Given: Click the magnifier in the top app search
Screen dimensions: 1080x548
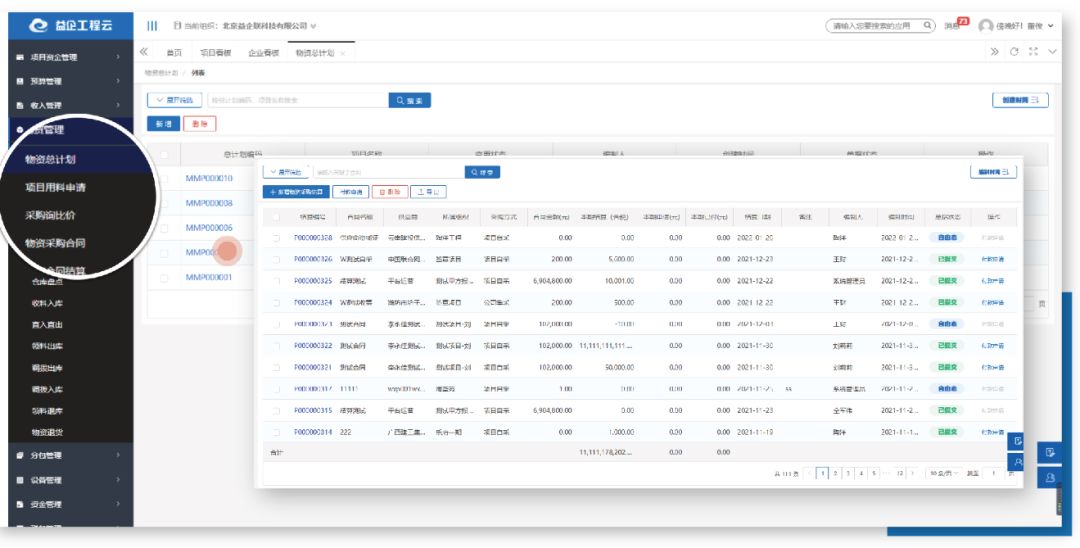Looking at the screenshot, I should point(927,25).
